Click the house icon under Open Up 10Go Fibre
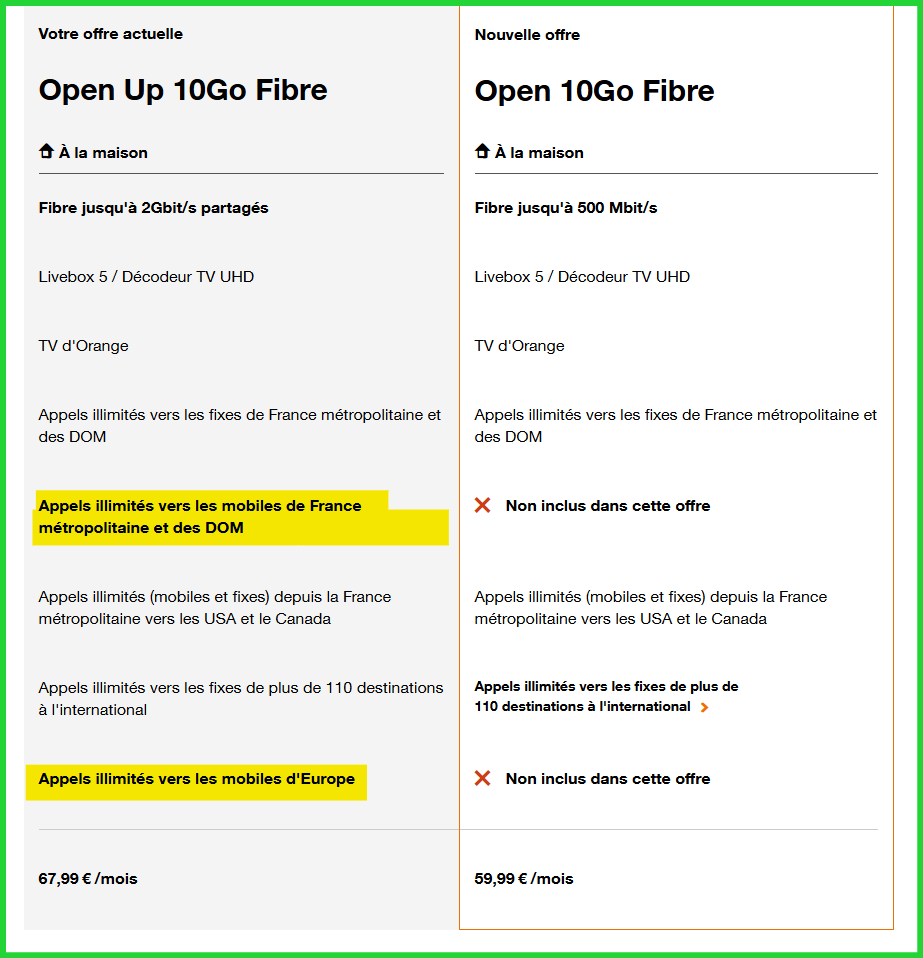Image resolution: width=923 pixels, height=958 pixels. [46, 152]
